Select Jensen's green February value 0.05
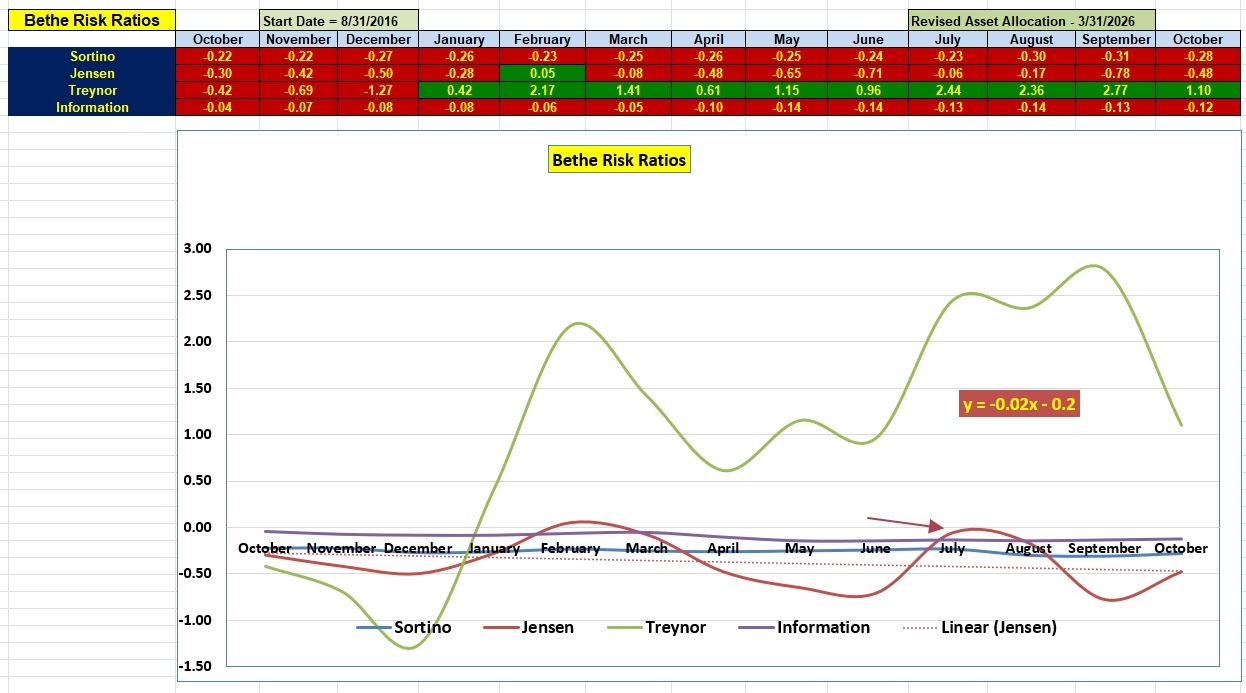1246x693 pixels. 542,73
